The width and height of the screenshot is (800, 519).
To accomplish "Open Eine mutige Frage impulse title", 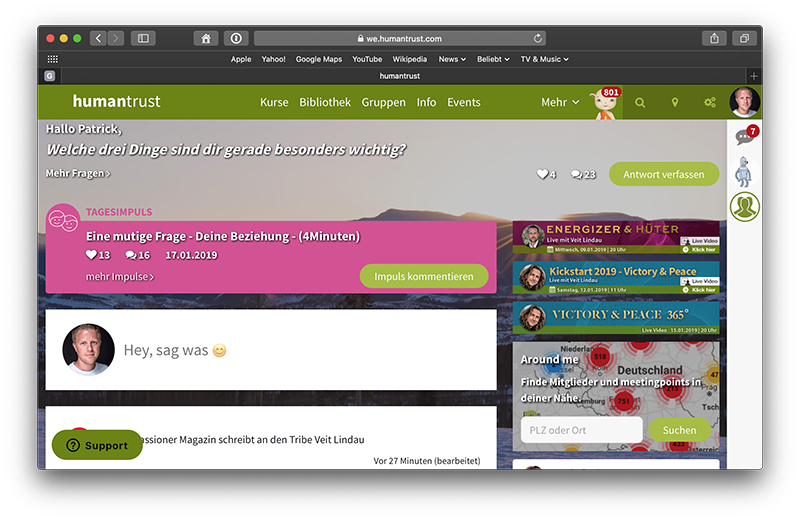I will 223,236.
